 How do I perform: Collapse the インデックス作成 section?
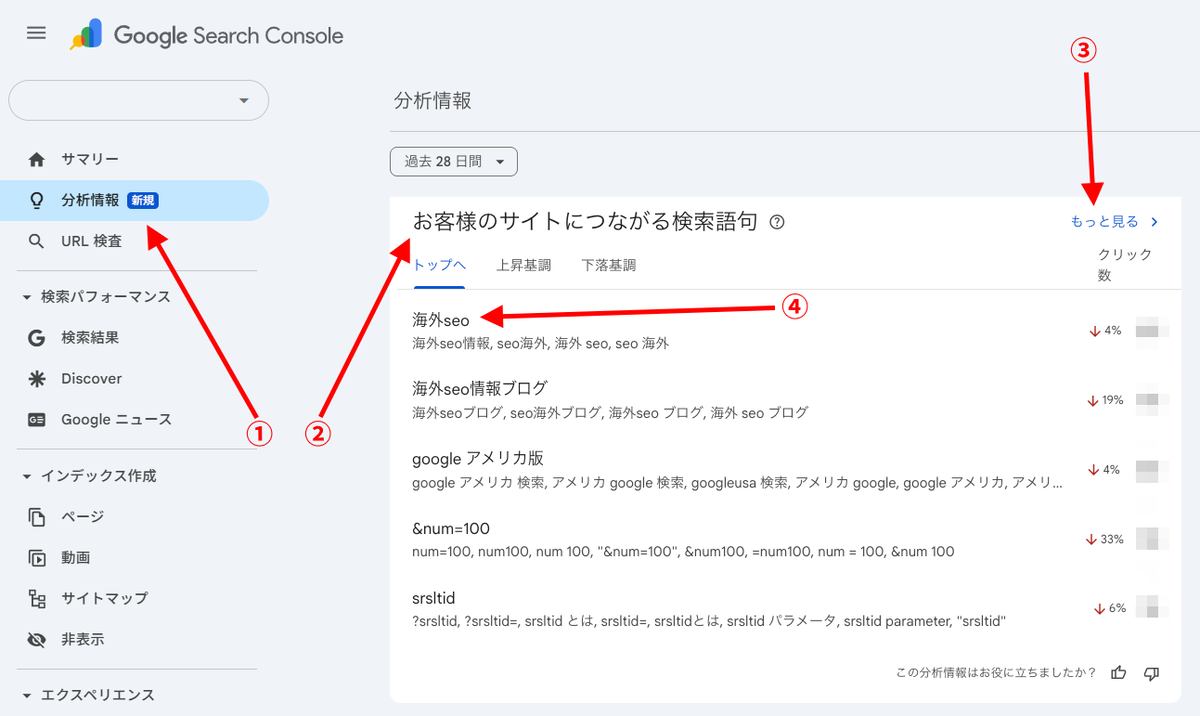[x=89, y=476]
